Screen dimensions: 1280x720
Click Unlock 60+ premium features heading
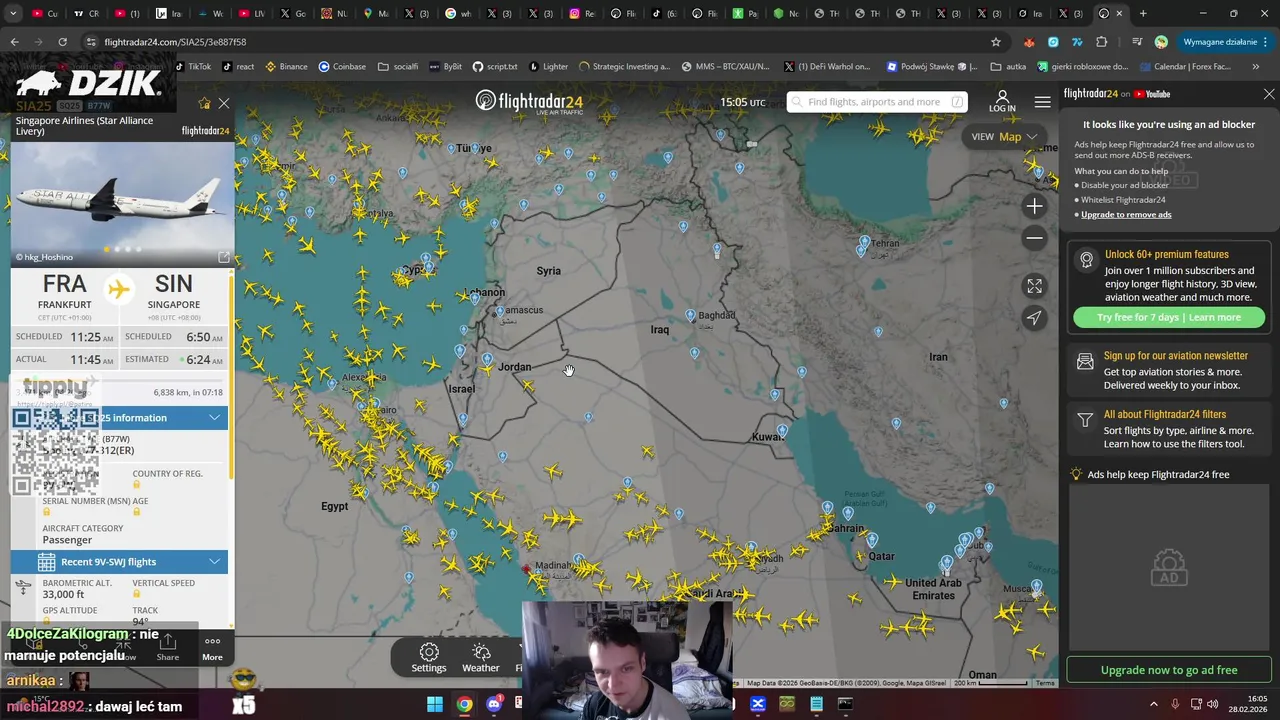click(1167, 255)
